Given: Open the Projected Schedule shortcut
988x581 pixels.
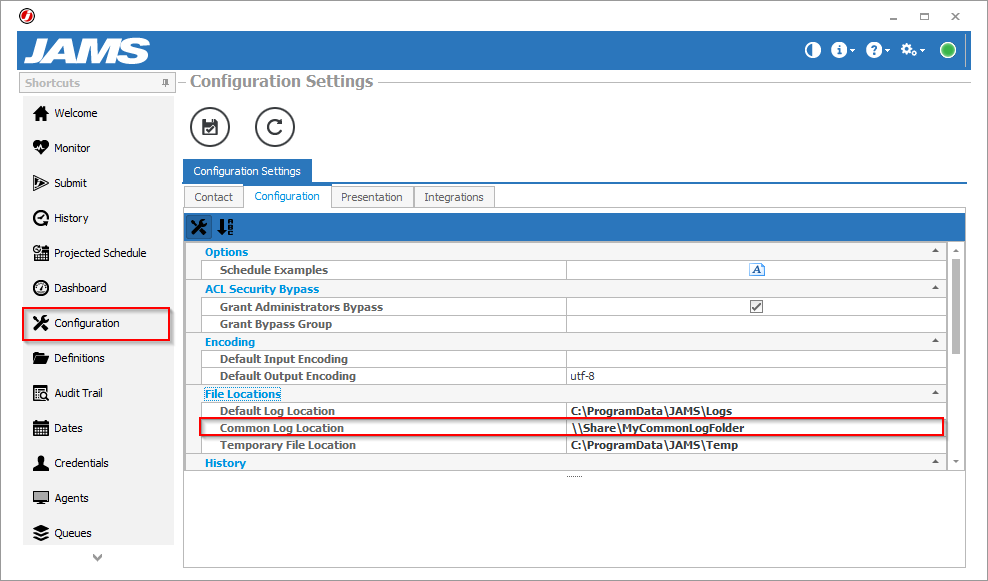Looking at the screenshot, I should [89, 253].
